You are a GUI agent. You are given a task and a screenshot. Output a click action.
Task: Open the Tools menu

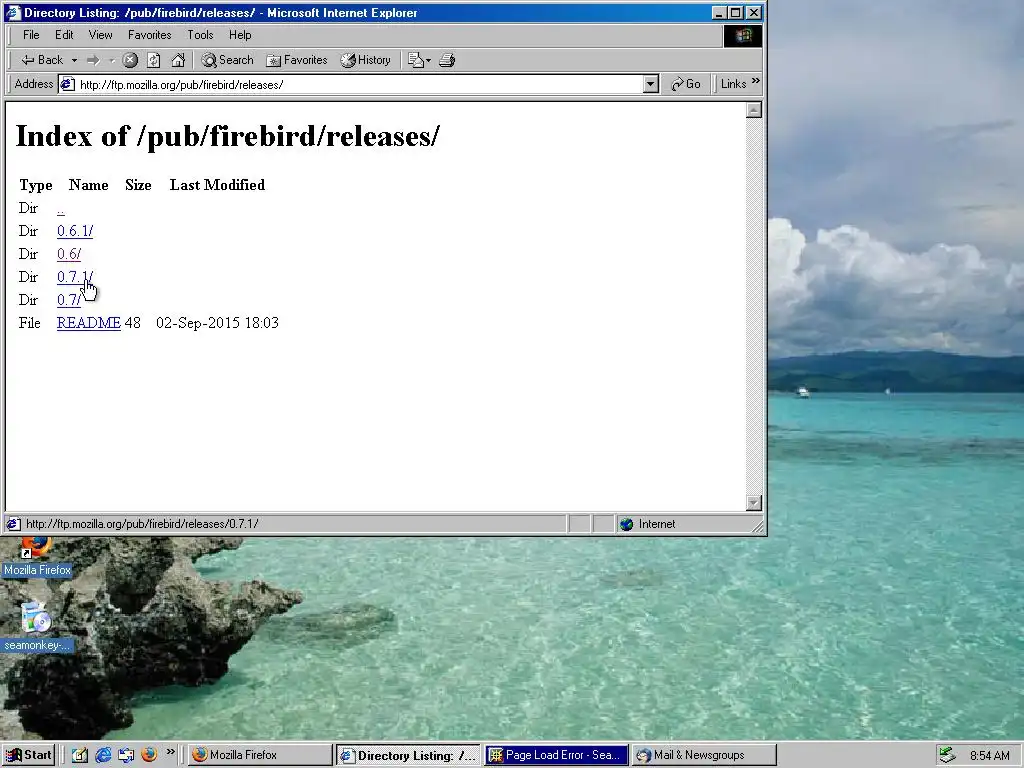[200, 35]
